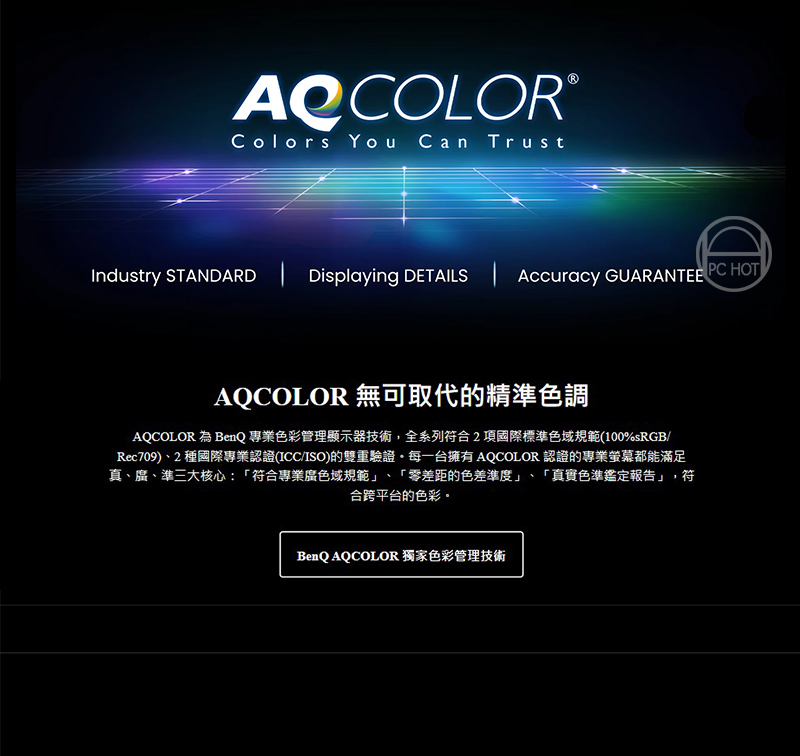Click the divider between STANDARD and Displaying

click(283, 274)
